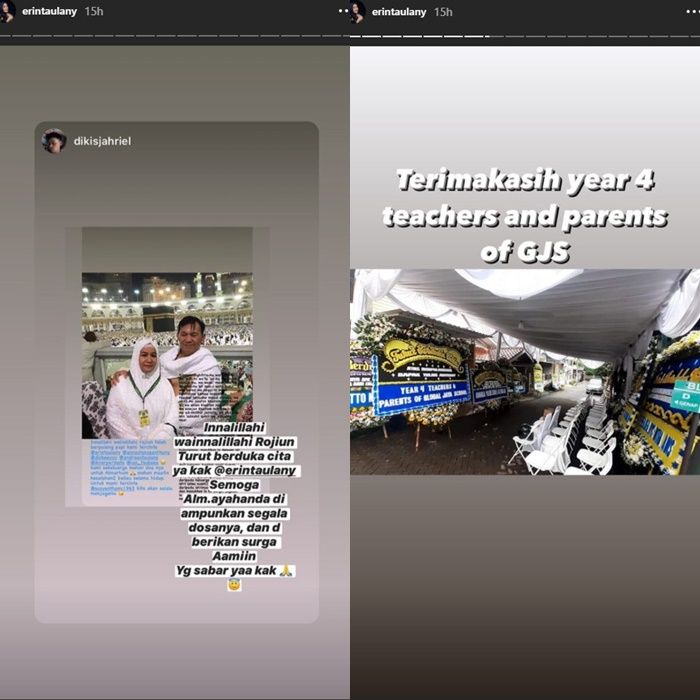
Task: Click the blue Year 4 Teachers flower board
Action: pyautogui.click(x=422, y=385)
